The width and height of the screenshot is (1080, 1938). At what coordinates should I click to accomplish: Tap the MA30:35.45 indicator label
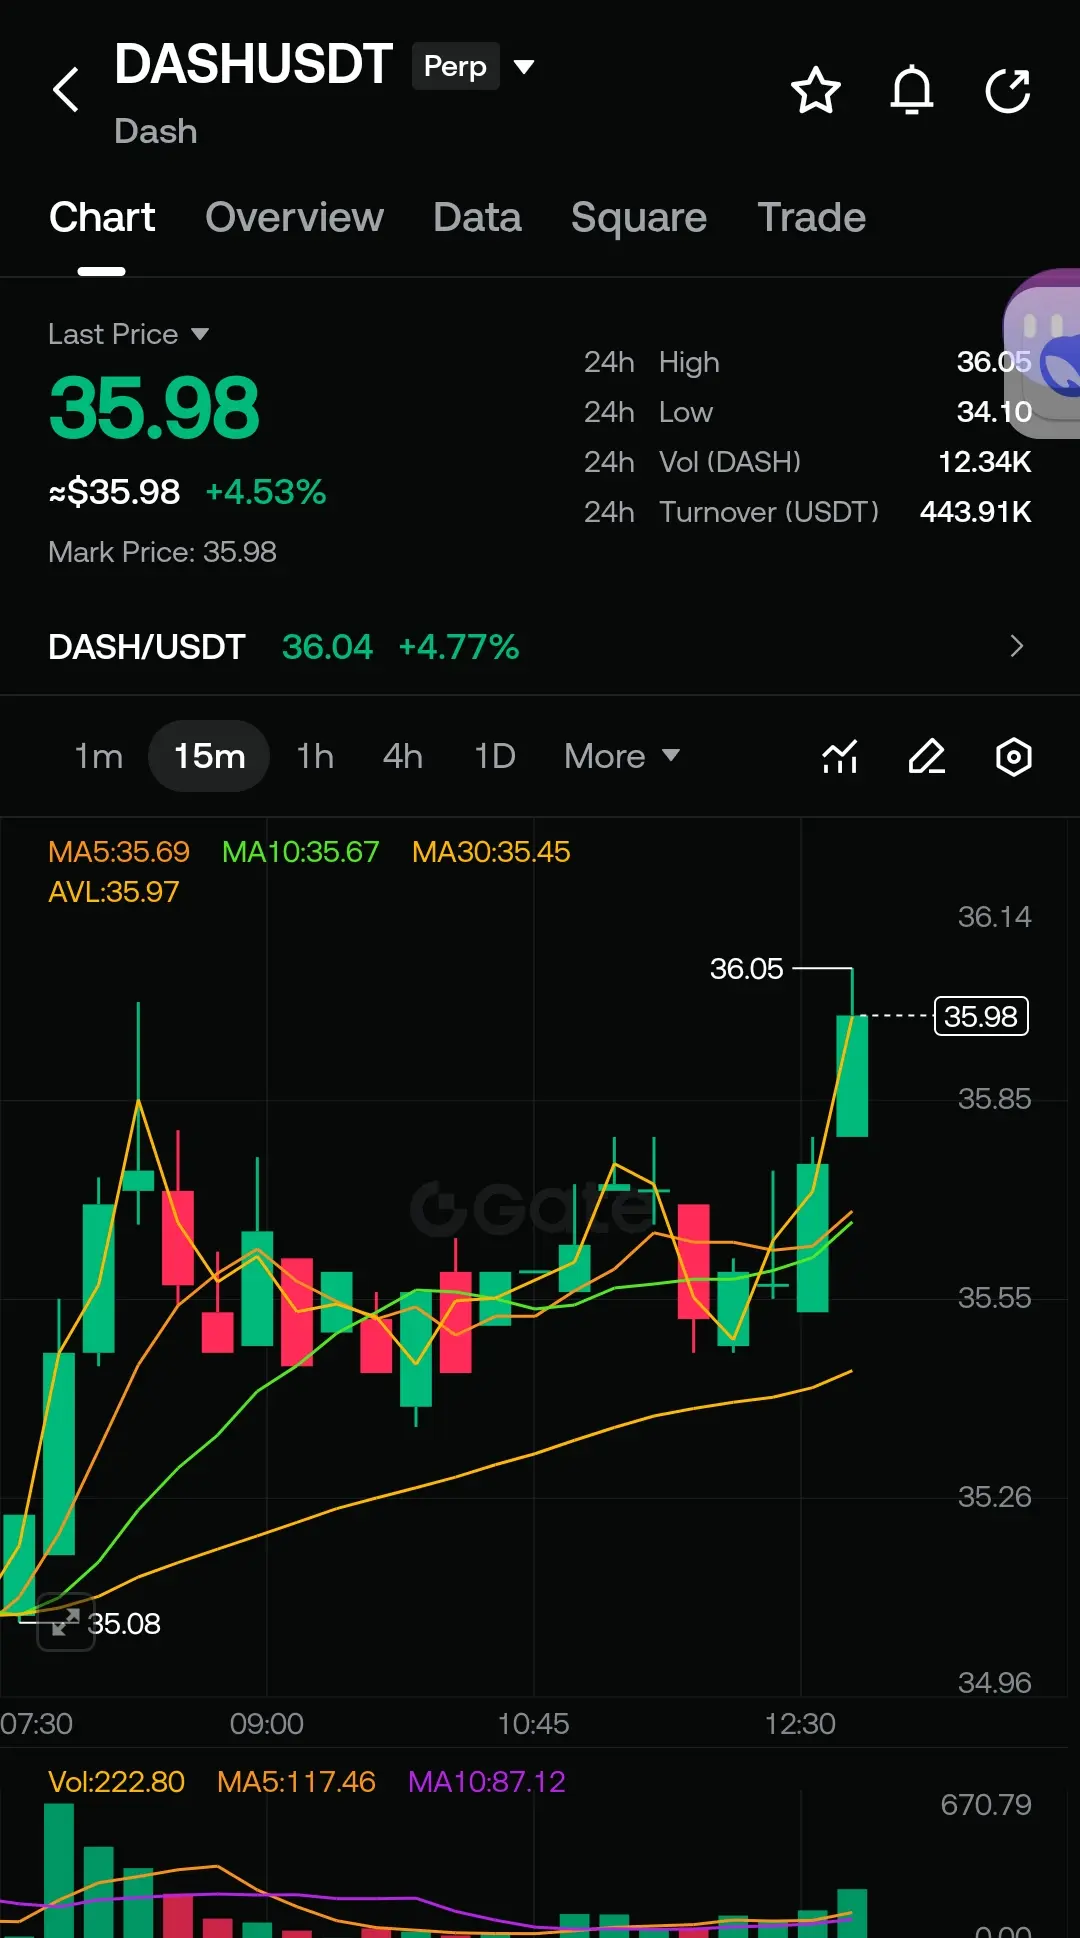click(x=491, y=852)
